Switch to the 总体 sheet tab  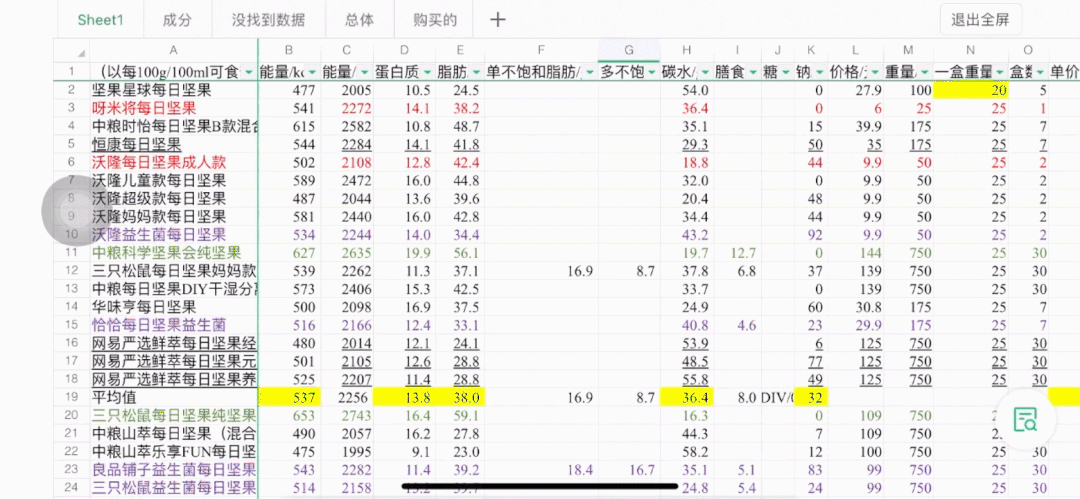pyautogui.click(x=360, y=19)
